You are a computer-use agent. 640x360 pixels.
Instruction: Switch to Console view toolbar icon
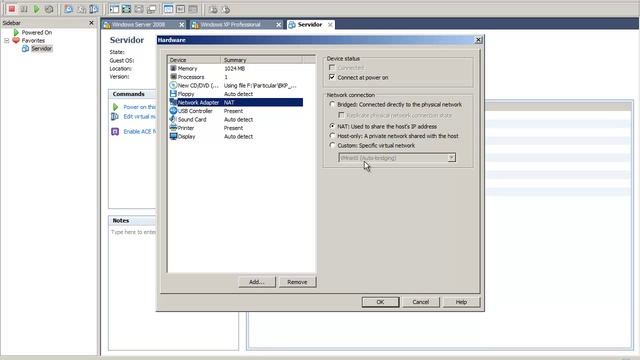click(180, 9)
